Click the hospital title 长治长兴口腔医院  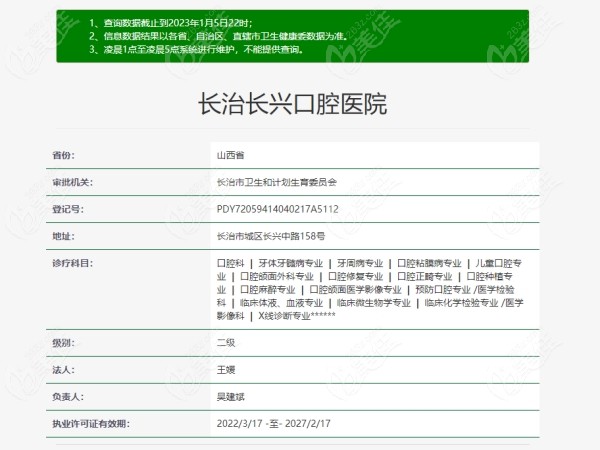293,105
